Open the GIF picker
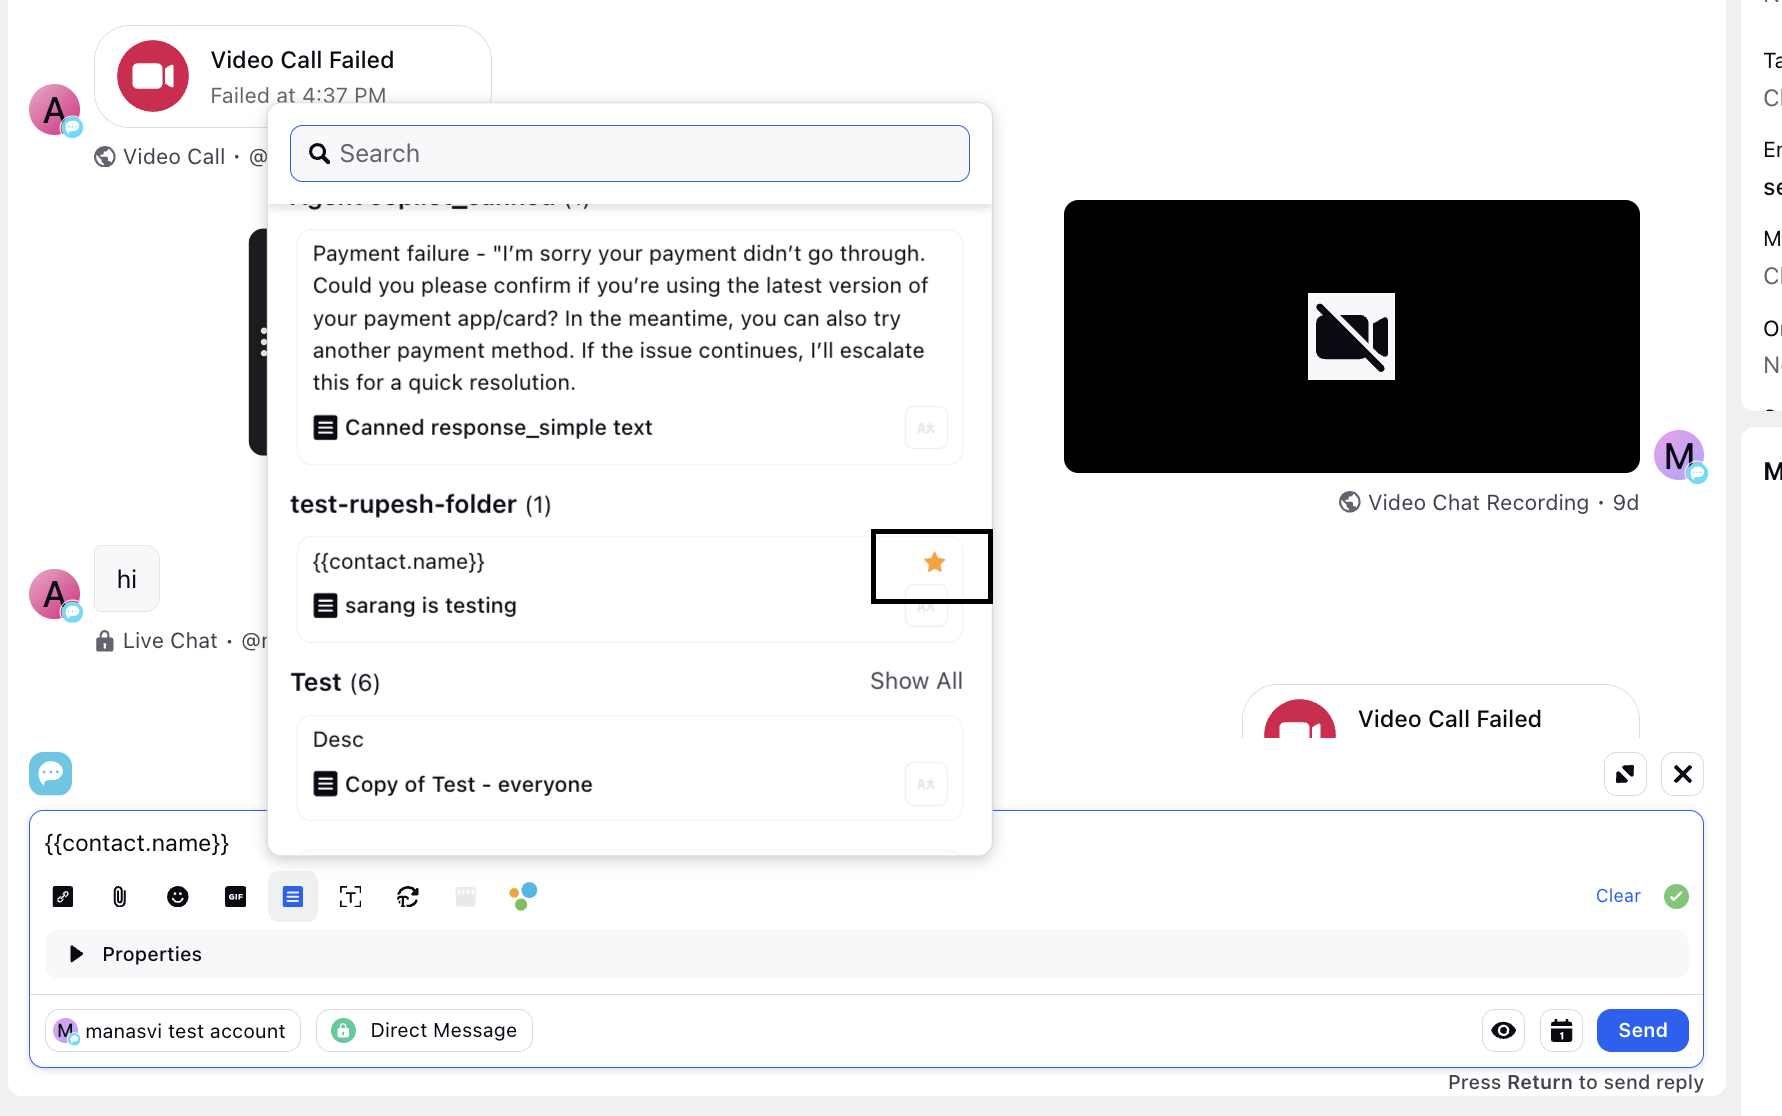 click(236, 896)
